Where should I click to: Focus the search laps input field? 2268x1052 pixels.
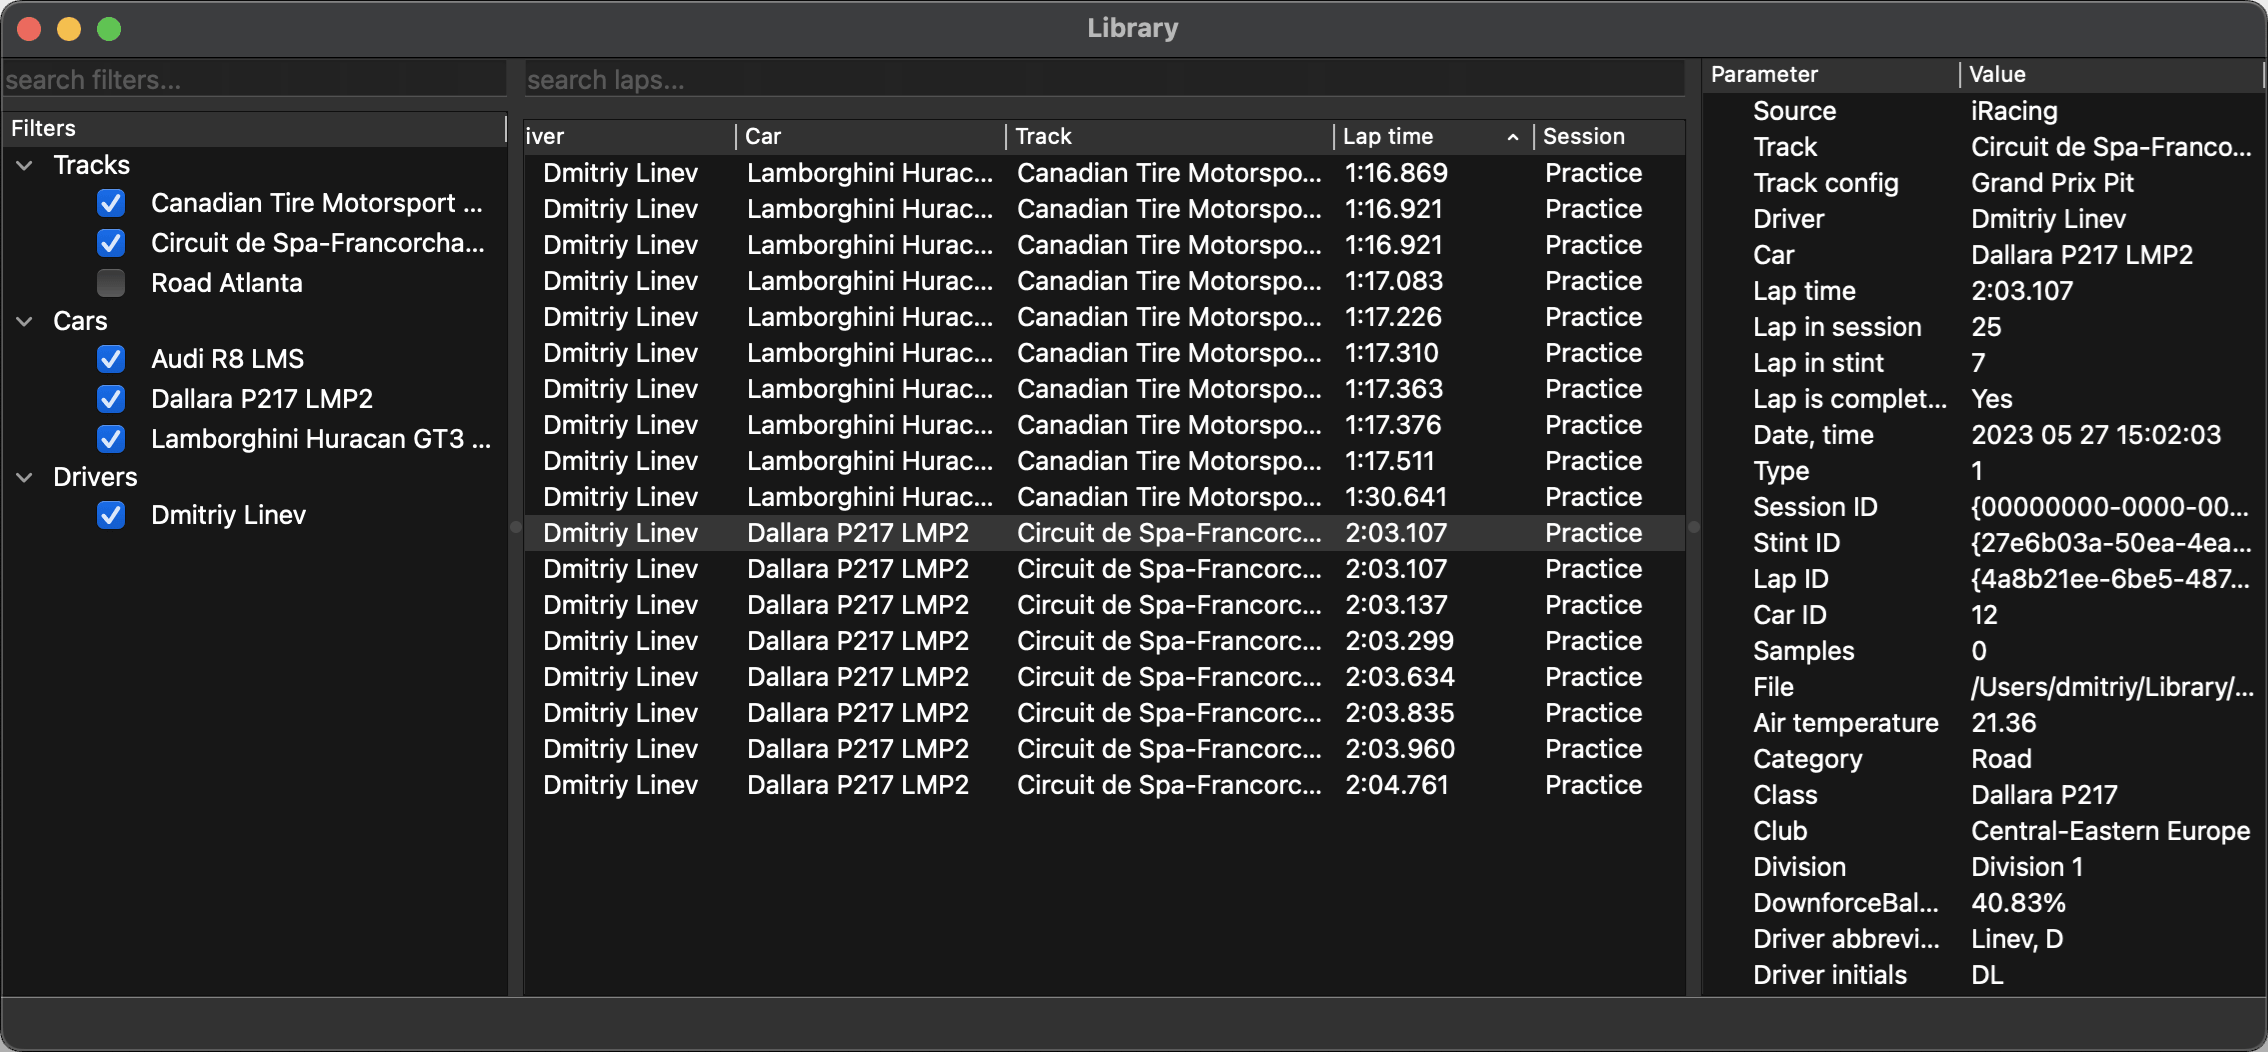click(1102, 80)
